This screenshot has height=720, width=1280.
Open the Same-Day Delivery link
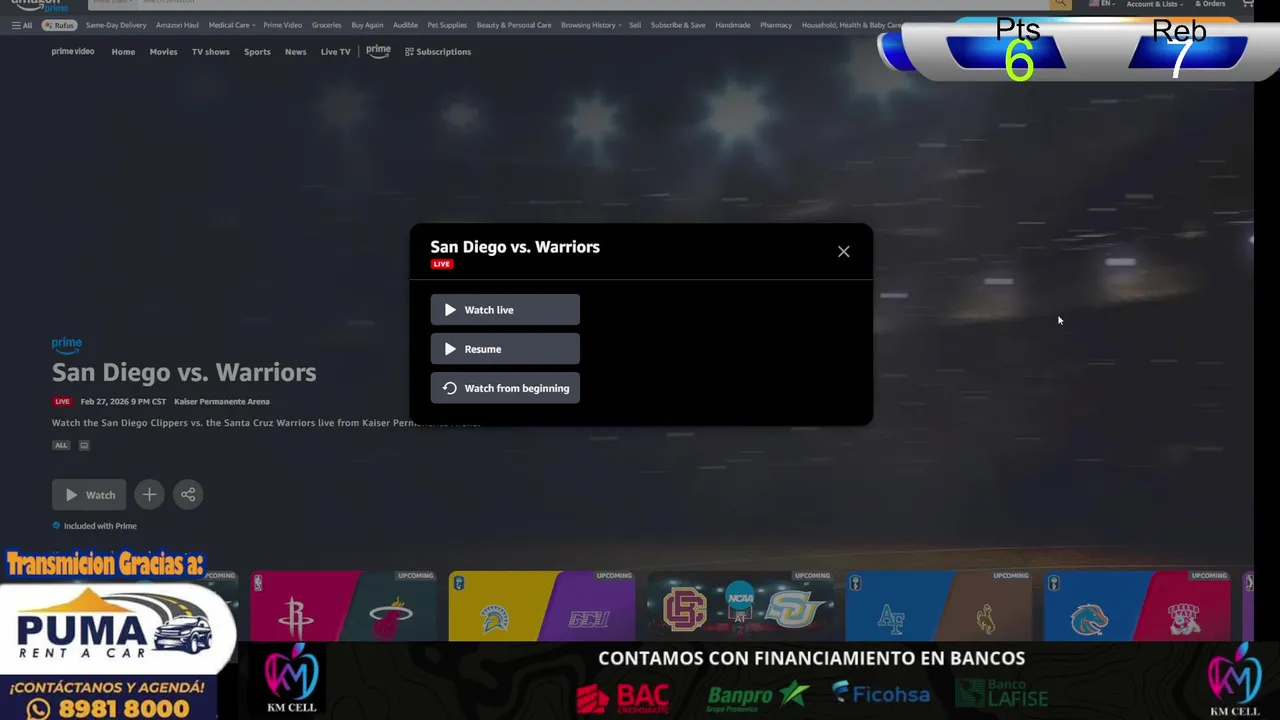116,25
